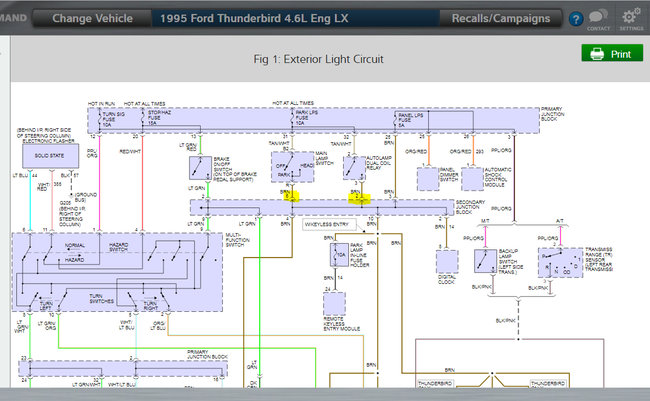Select the 1995 Ford Thunderbird vehicle title
Screen dimensions: 650x401
pyautogui.click(x=254, y=18)
